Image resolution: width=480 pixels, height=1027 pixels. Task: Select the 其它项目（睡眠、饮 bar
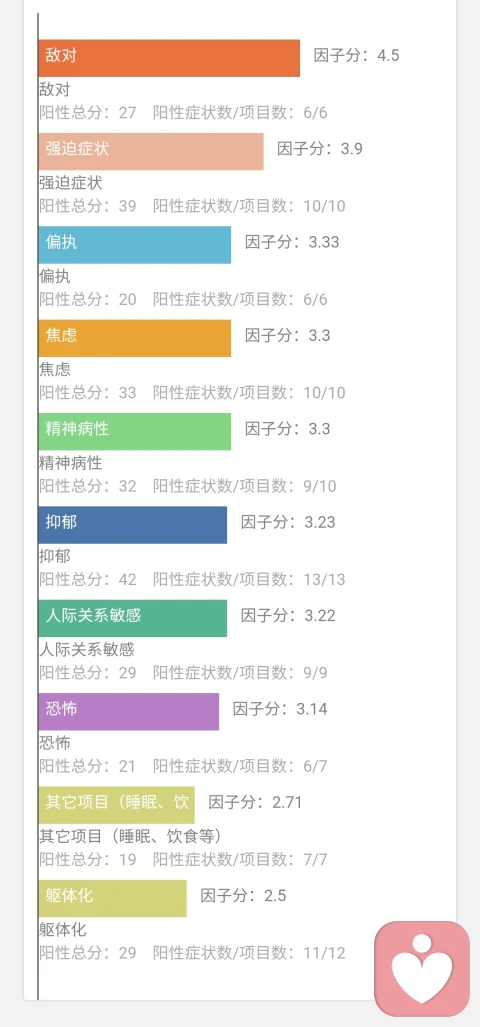(117, 805)
